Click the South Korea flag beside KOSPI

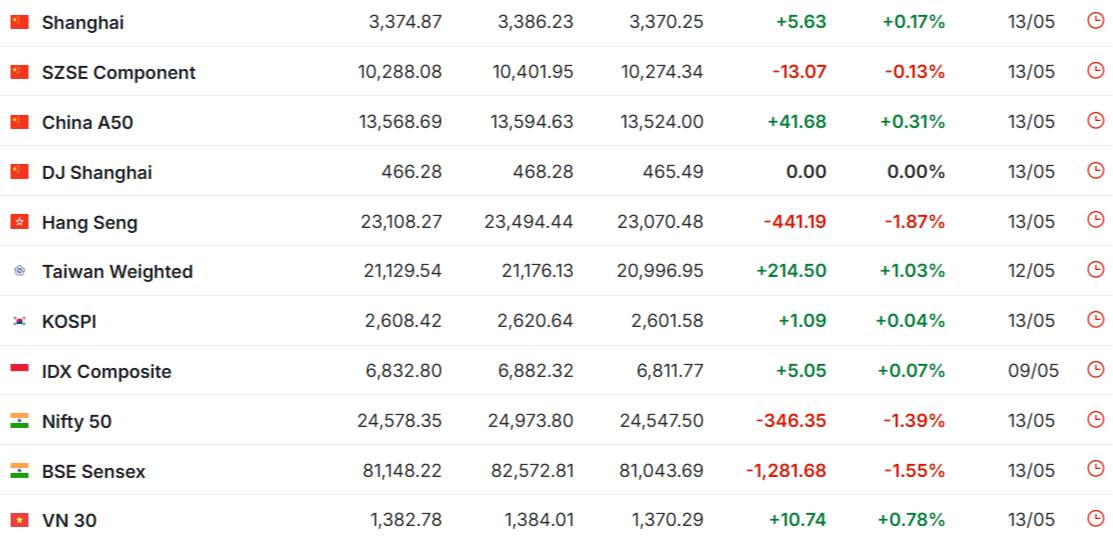(x=19, y=321)
